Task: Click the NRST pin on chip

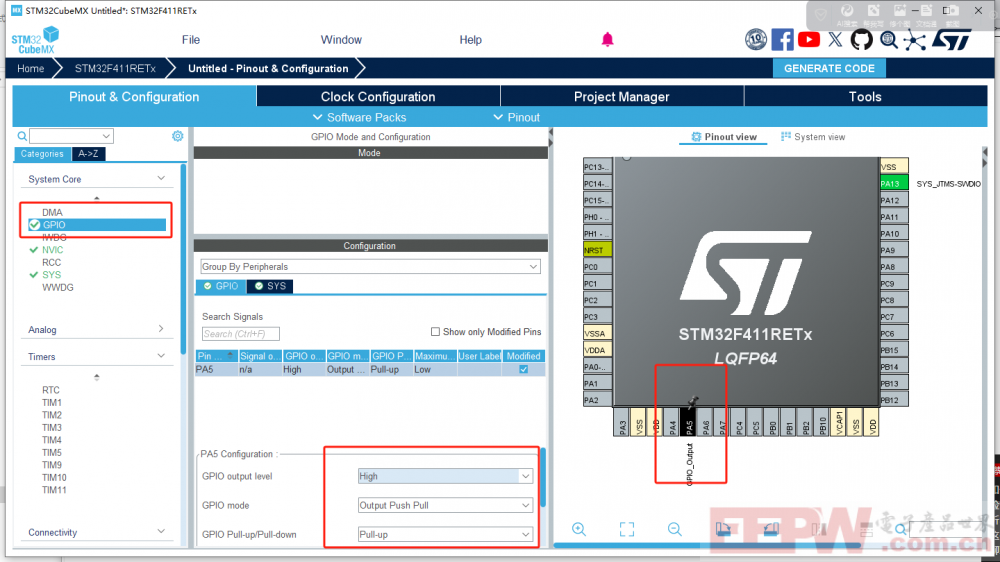Action: tap(598, 250)
